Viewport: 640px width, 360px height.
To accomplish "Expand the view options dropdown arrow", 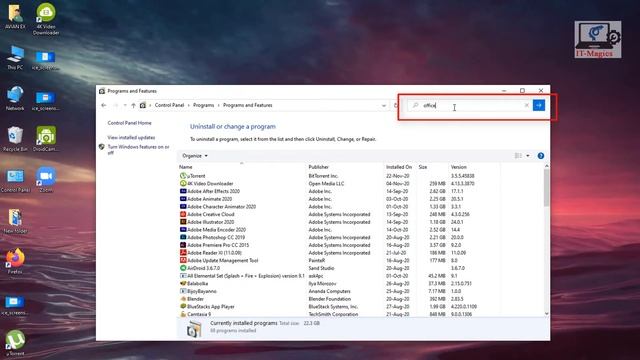I will coord(528,156).
